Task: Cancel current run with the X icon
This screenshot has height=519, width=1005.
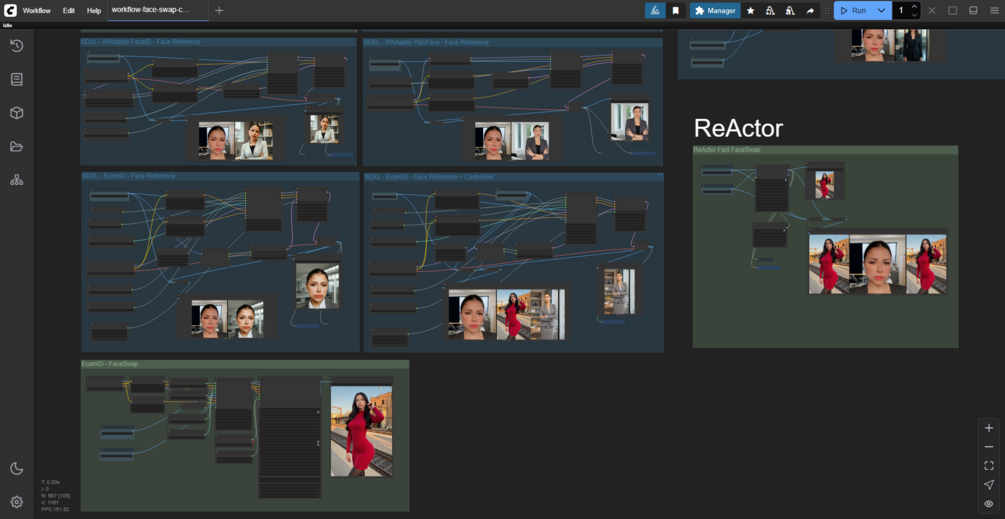Action: 932,10
